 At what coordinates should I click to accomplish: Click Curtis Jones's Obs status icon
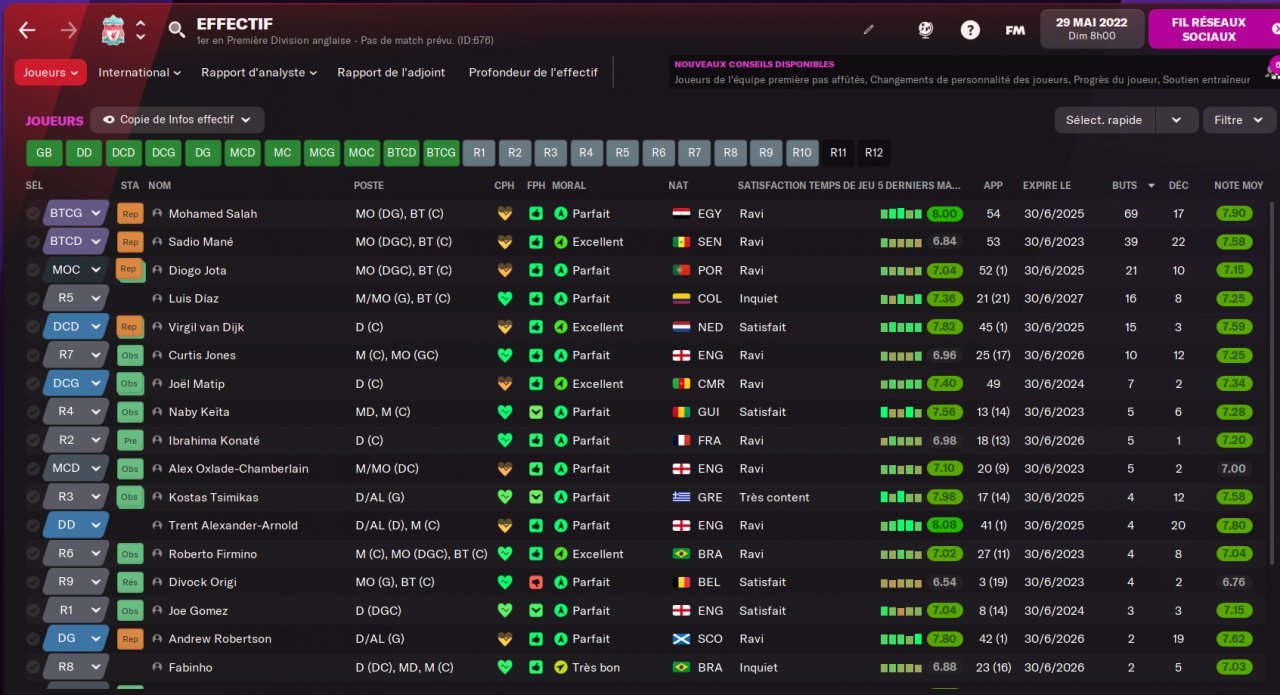130,355
